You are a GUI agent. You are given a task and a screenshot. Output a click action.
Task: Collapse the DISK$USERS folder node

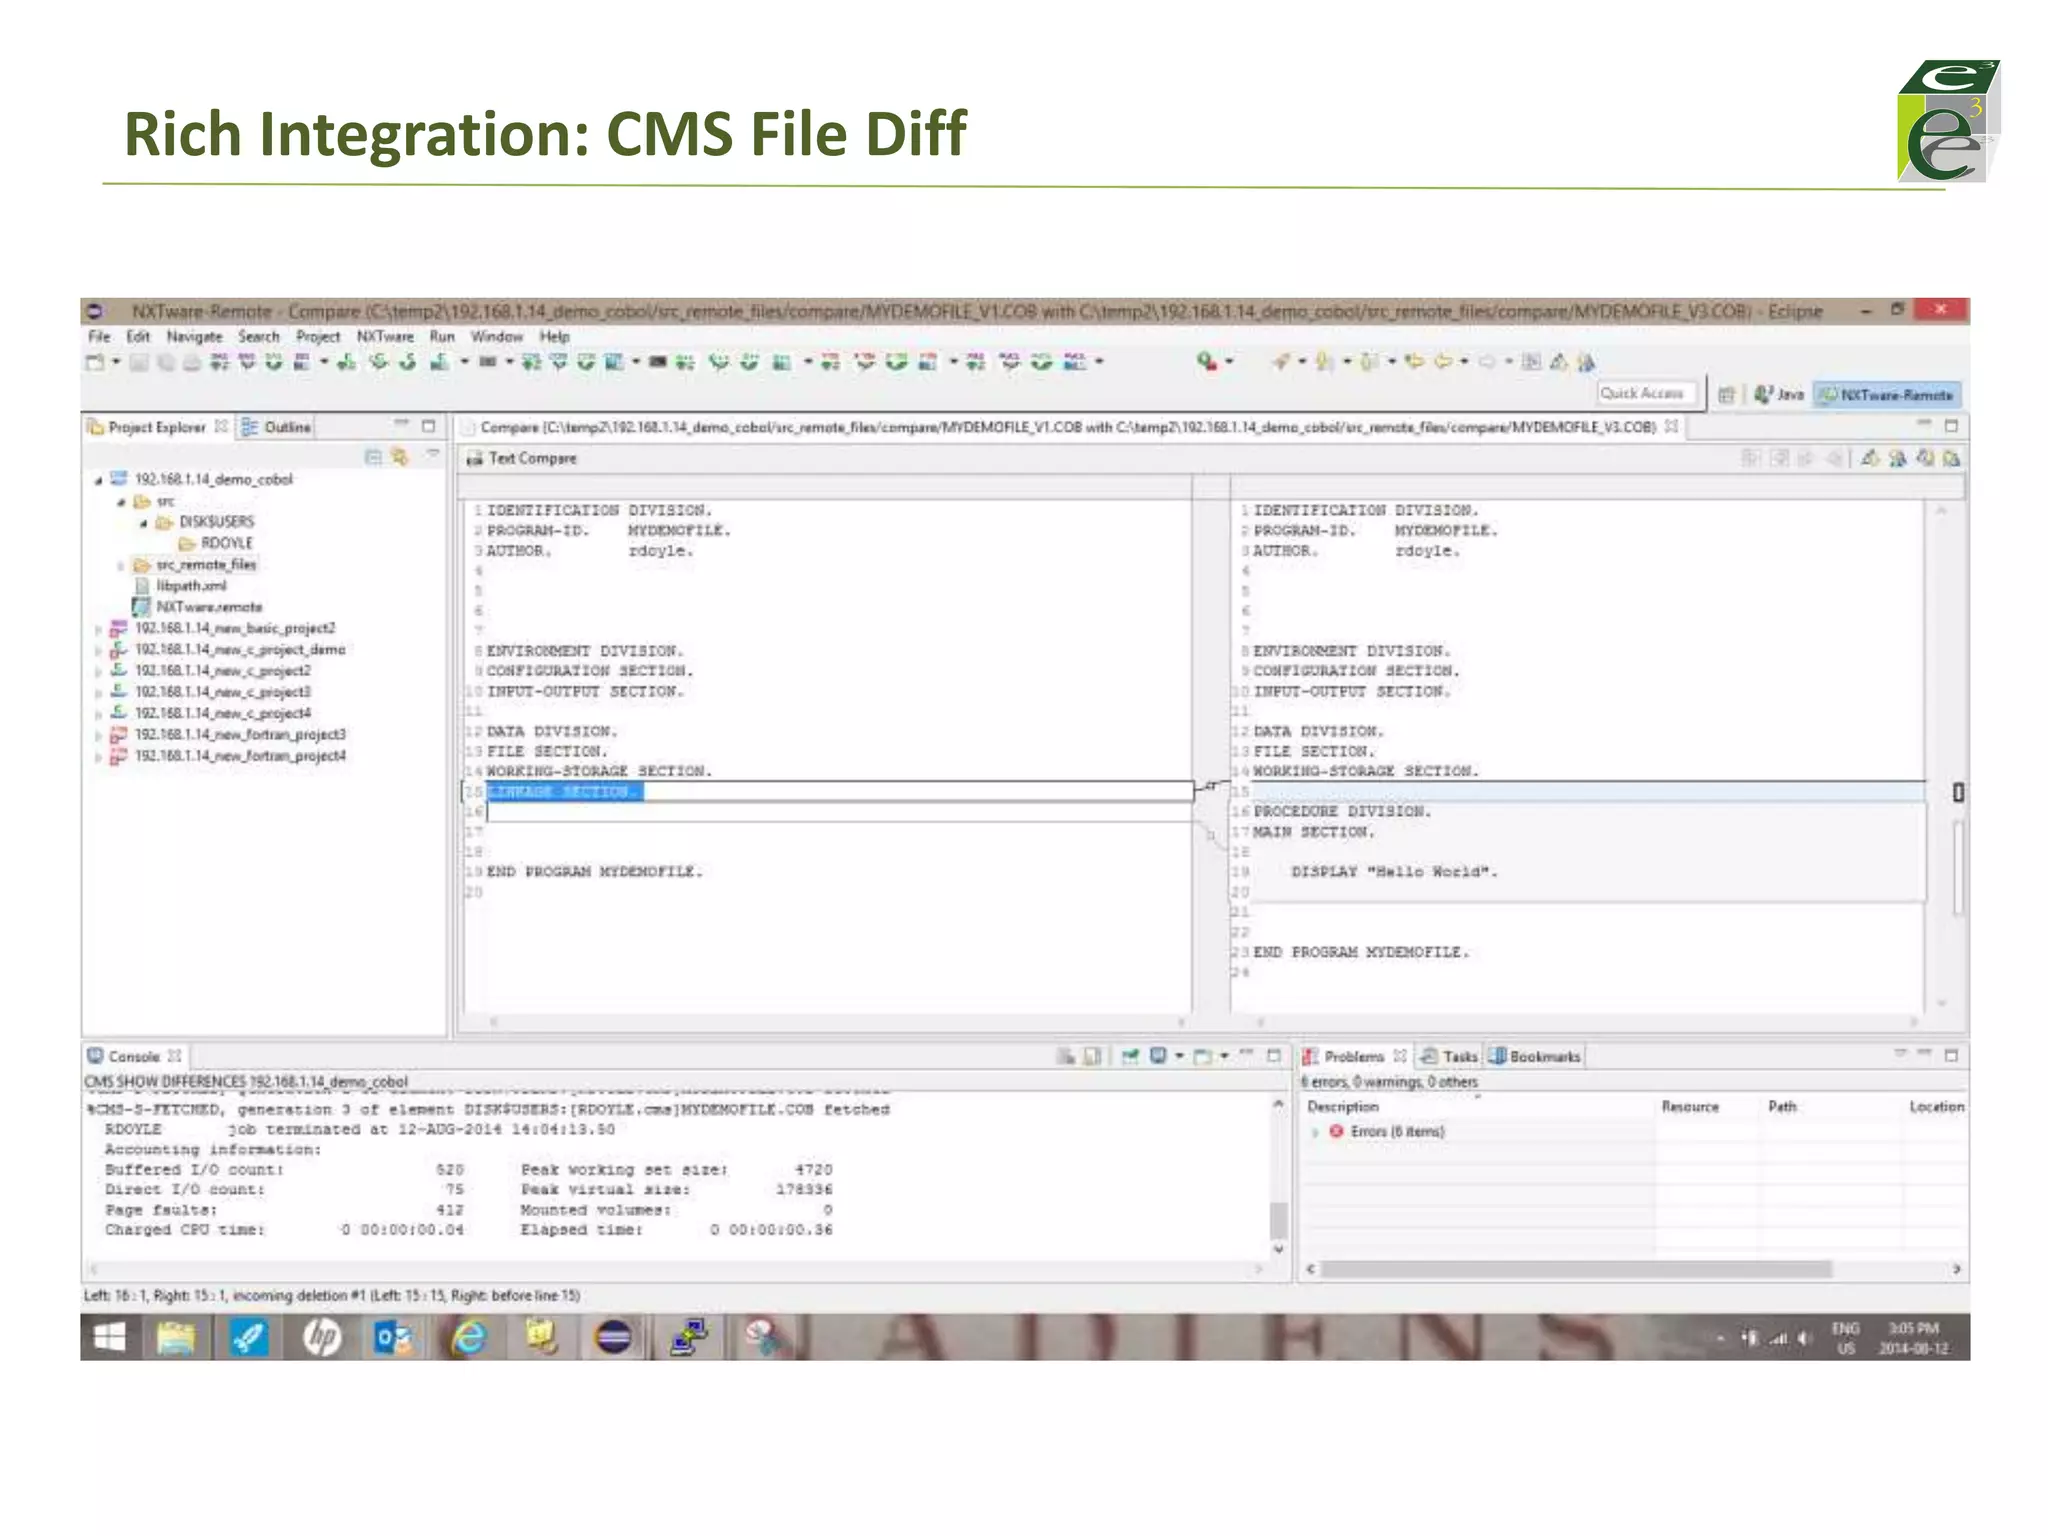point(143,523)
